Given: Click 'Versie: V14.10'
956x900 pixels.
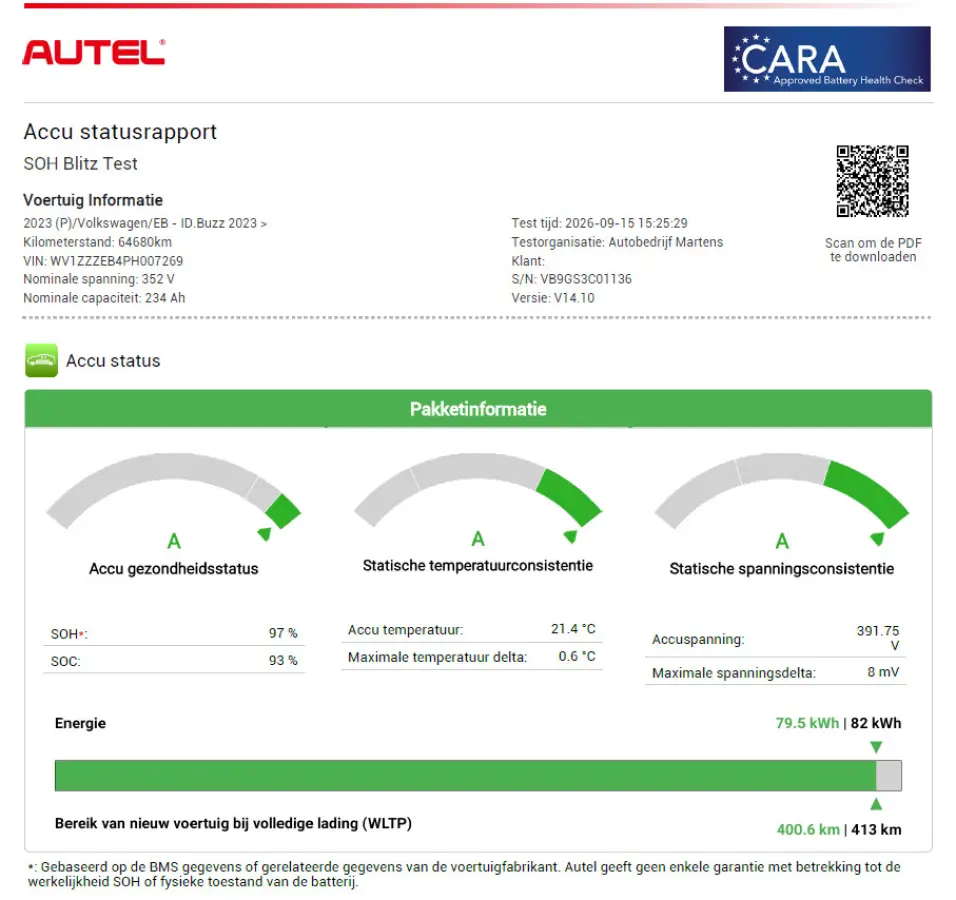Looking at the screenshot, I should click(553, 298).
